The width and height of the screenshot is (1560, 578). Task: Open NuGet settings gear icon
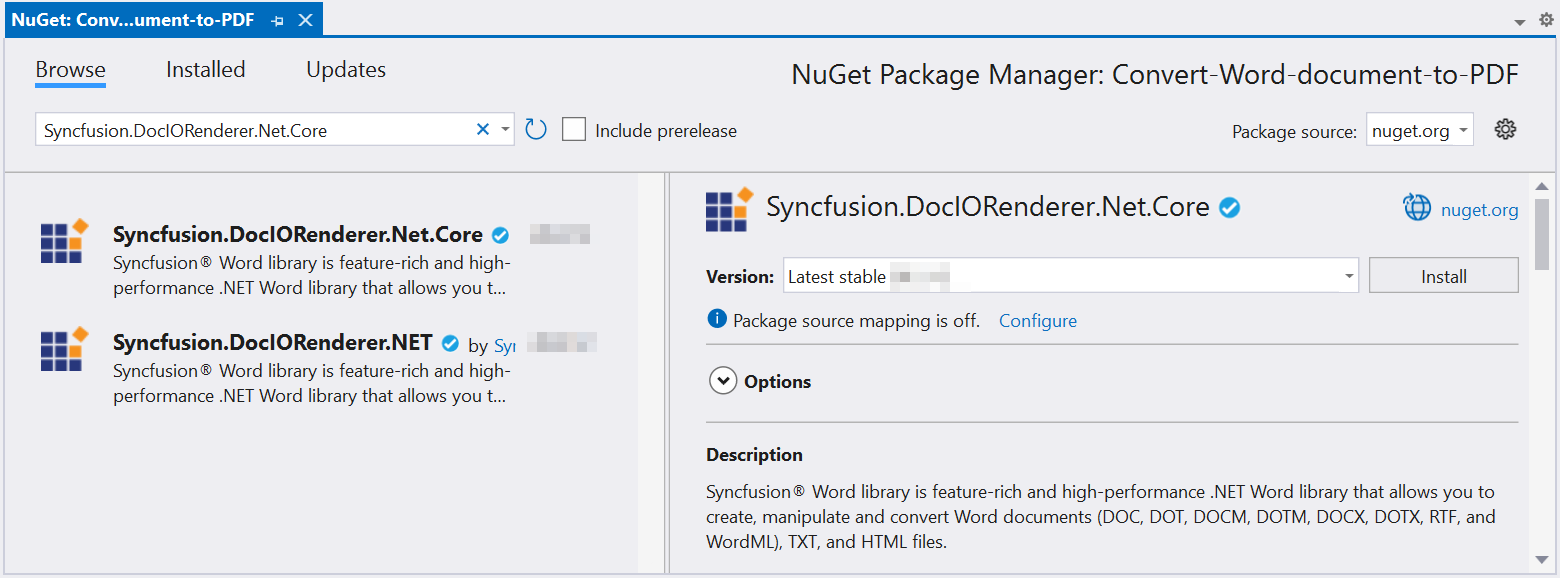coord(1505,130)
